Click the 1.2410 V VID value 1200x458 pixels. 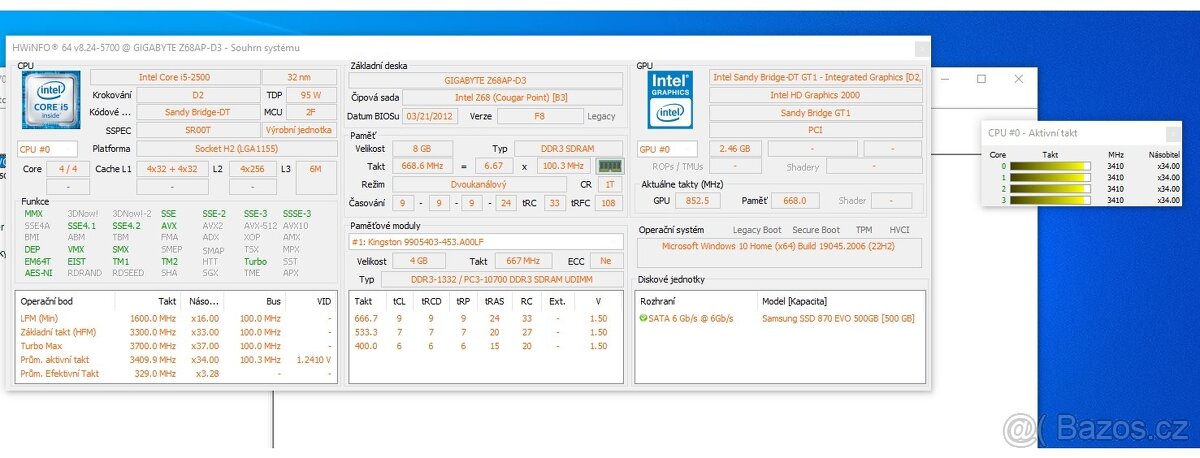(x=312, y=360)
